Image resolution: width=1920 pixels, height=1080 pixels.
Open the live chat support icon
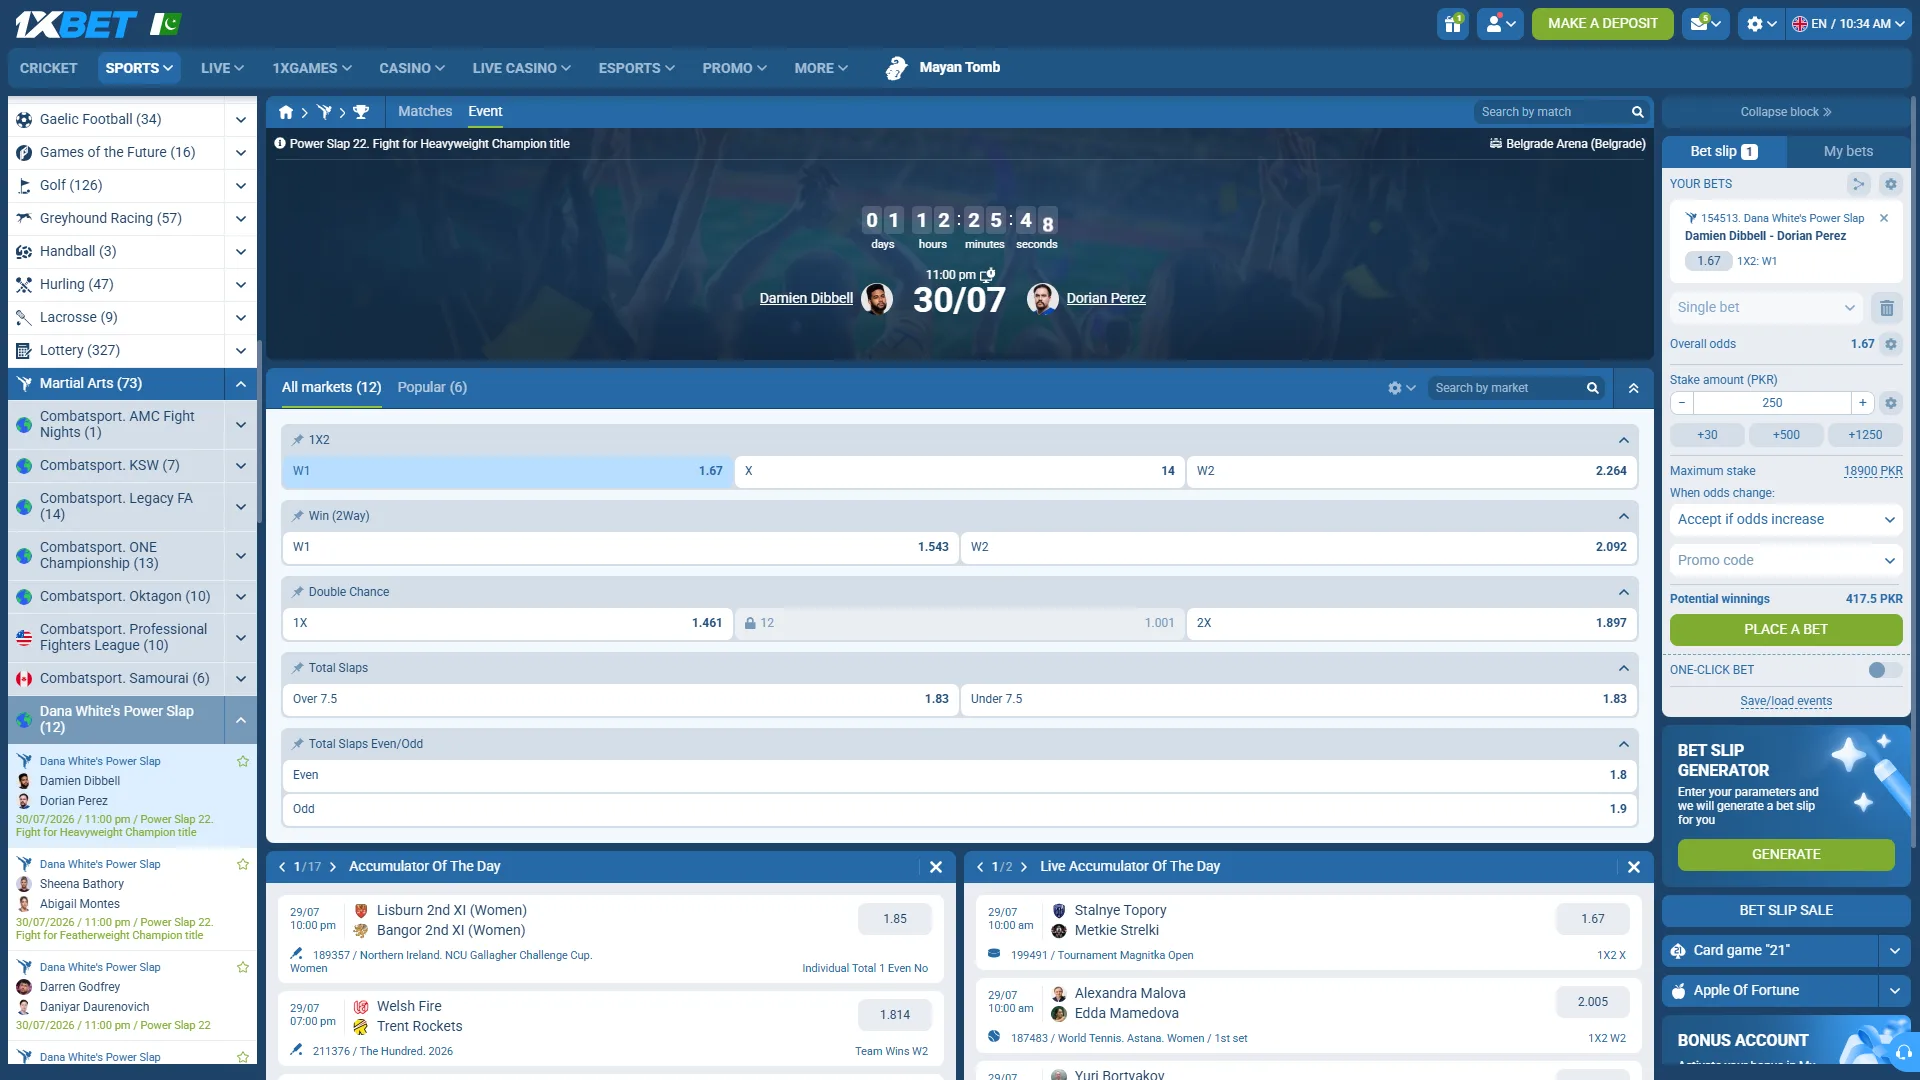(1901, 1053)
